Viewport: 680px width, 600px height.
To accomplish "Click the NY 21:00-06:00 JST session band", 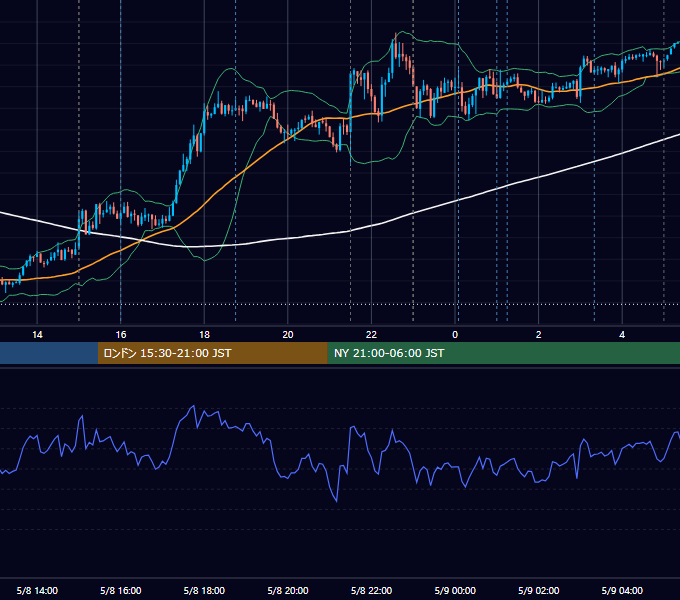I will coord(503,353).
